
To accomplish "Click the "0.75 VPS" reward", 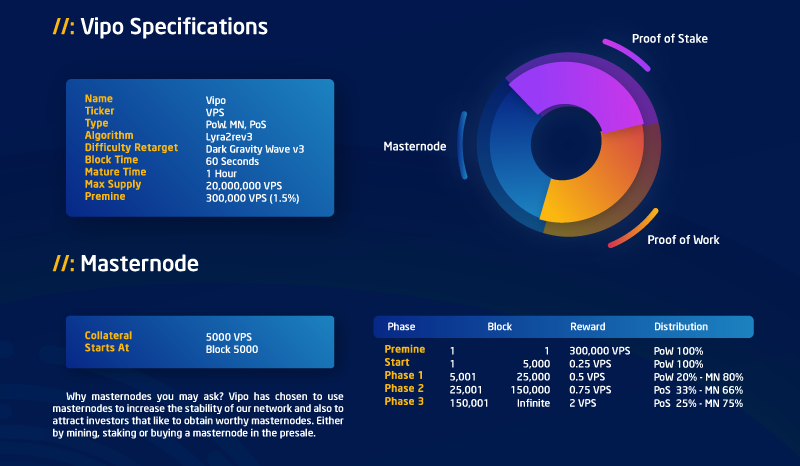I will 590,390.
